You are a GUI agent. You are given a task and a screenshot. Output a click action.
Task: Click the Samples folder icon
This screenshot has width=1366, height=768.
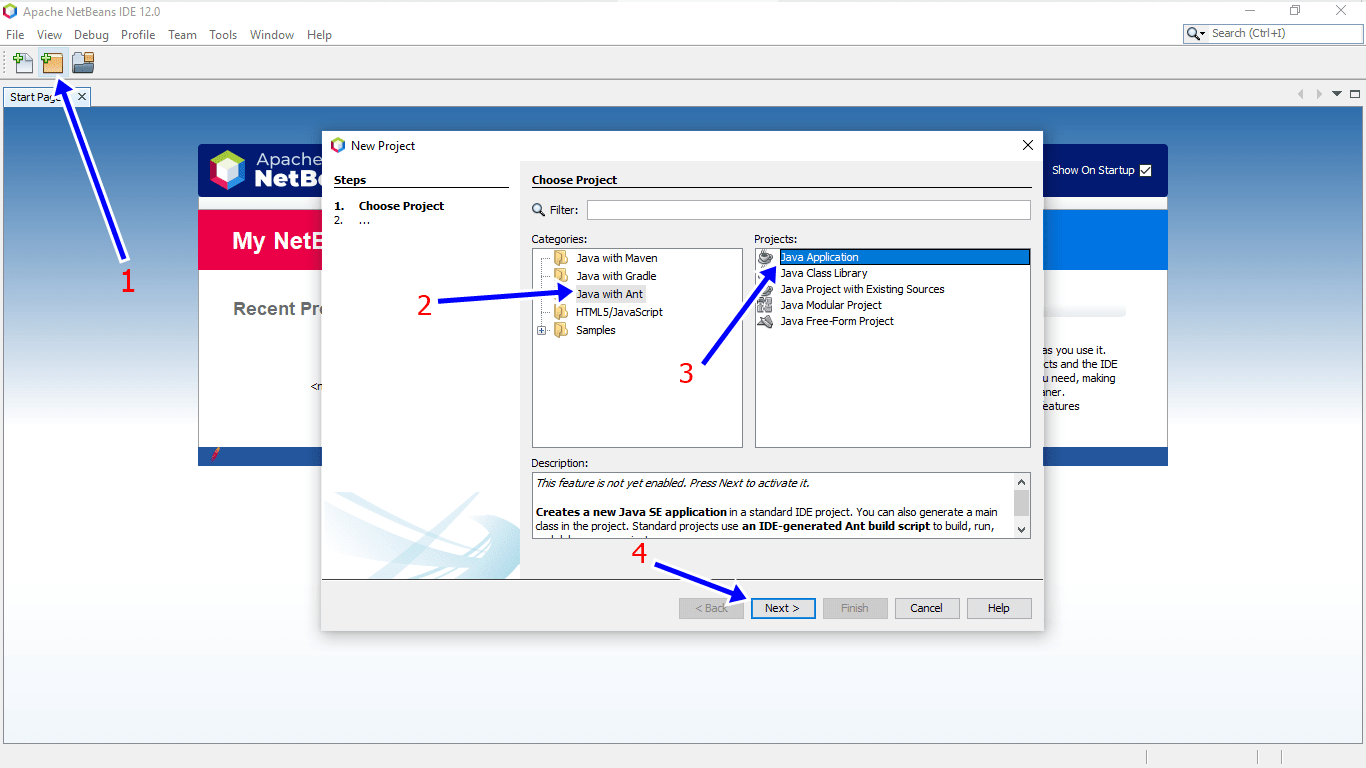tap(561, 330)
